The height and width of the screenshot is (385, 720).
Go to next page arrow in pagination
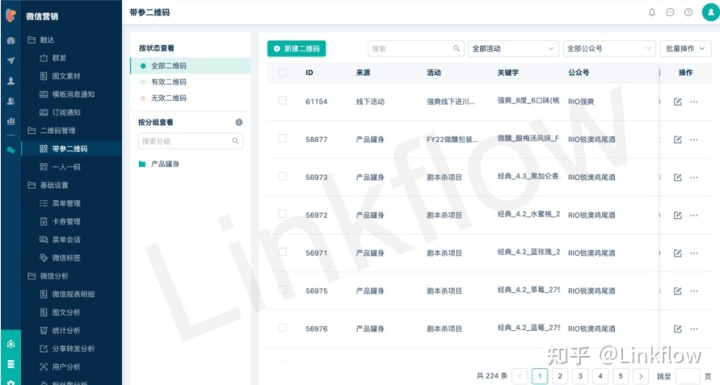[x=641, y=376]
